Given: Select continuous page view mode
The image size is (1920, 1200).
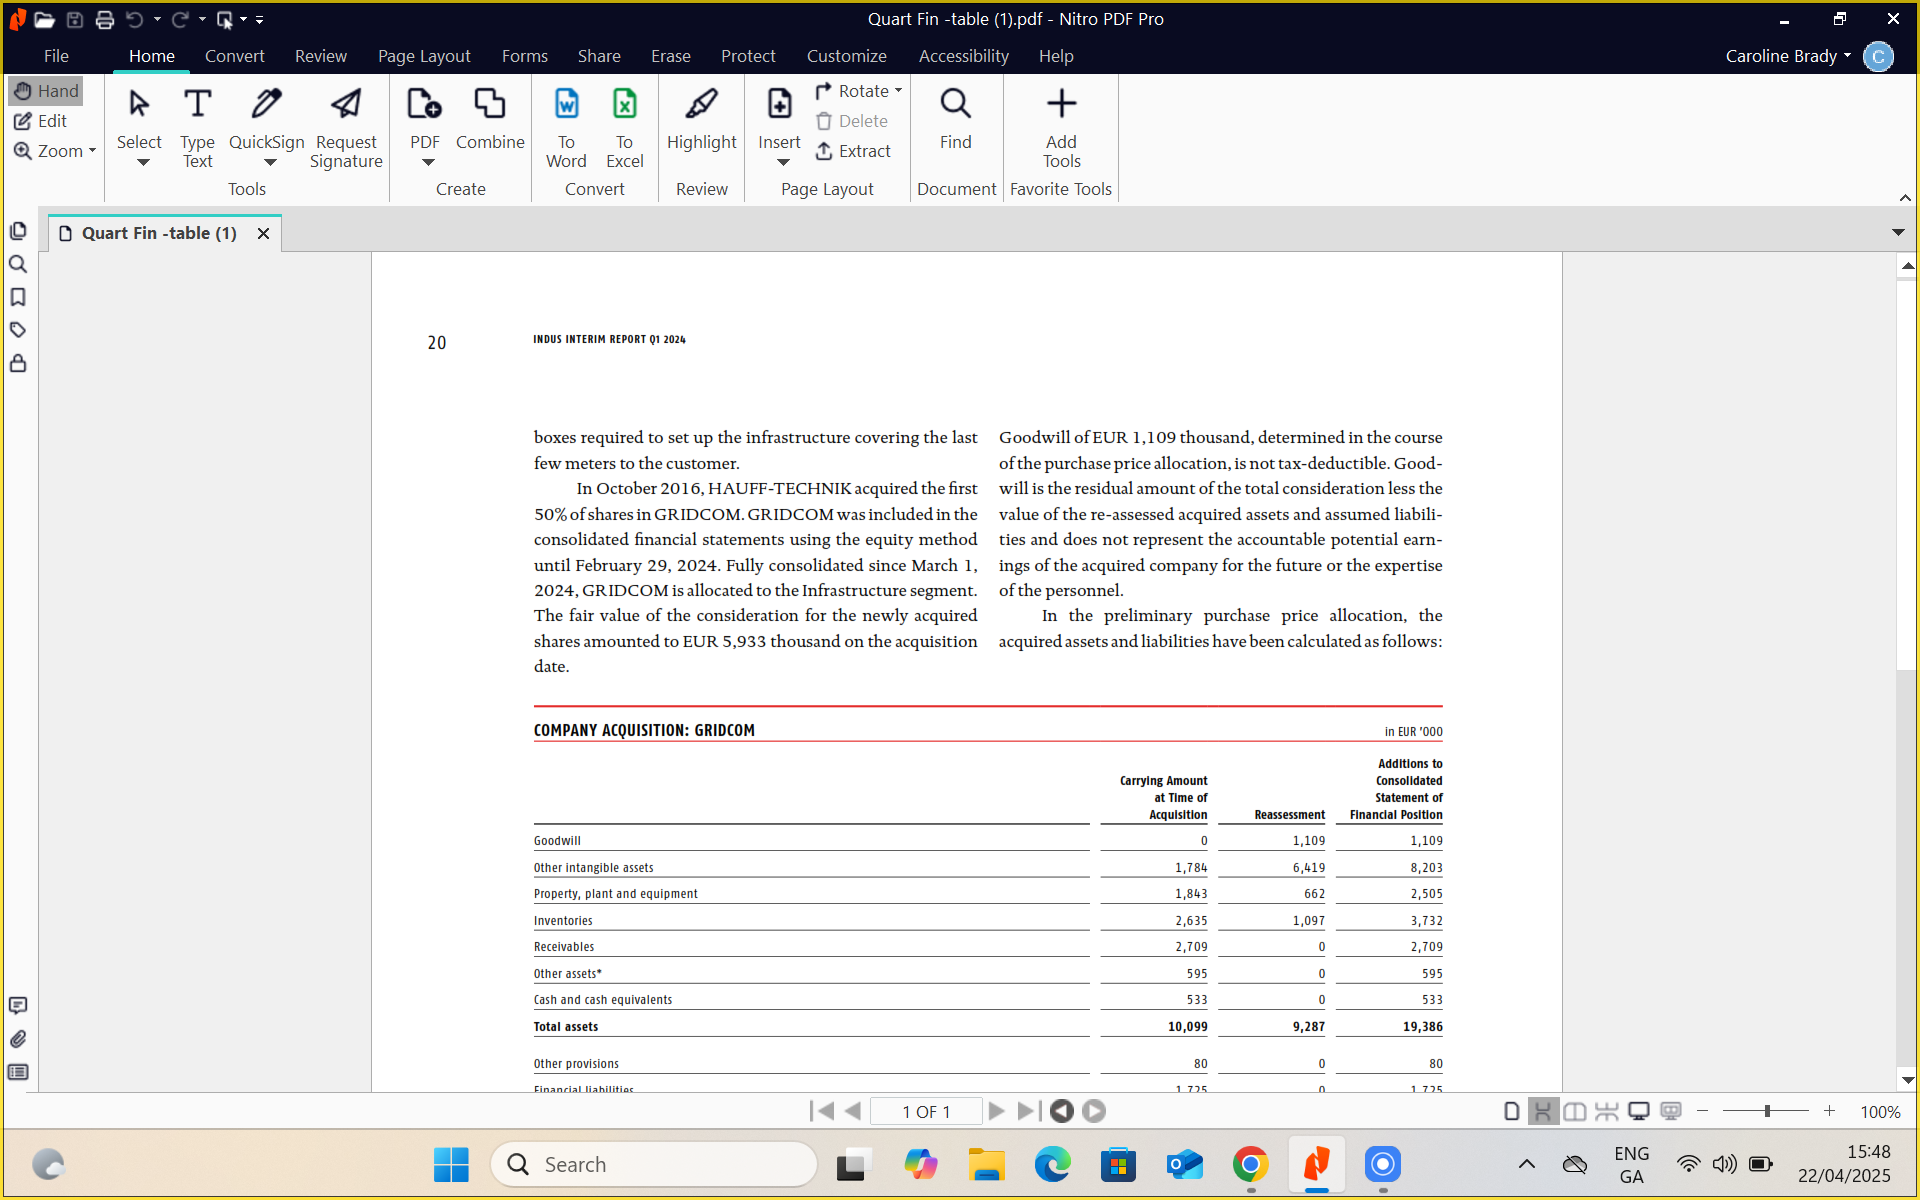Looking at the screenshot, I should click(x=1543, y=1111).
